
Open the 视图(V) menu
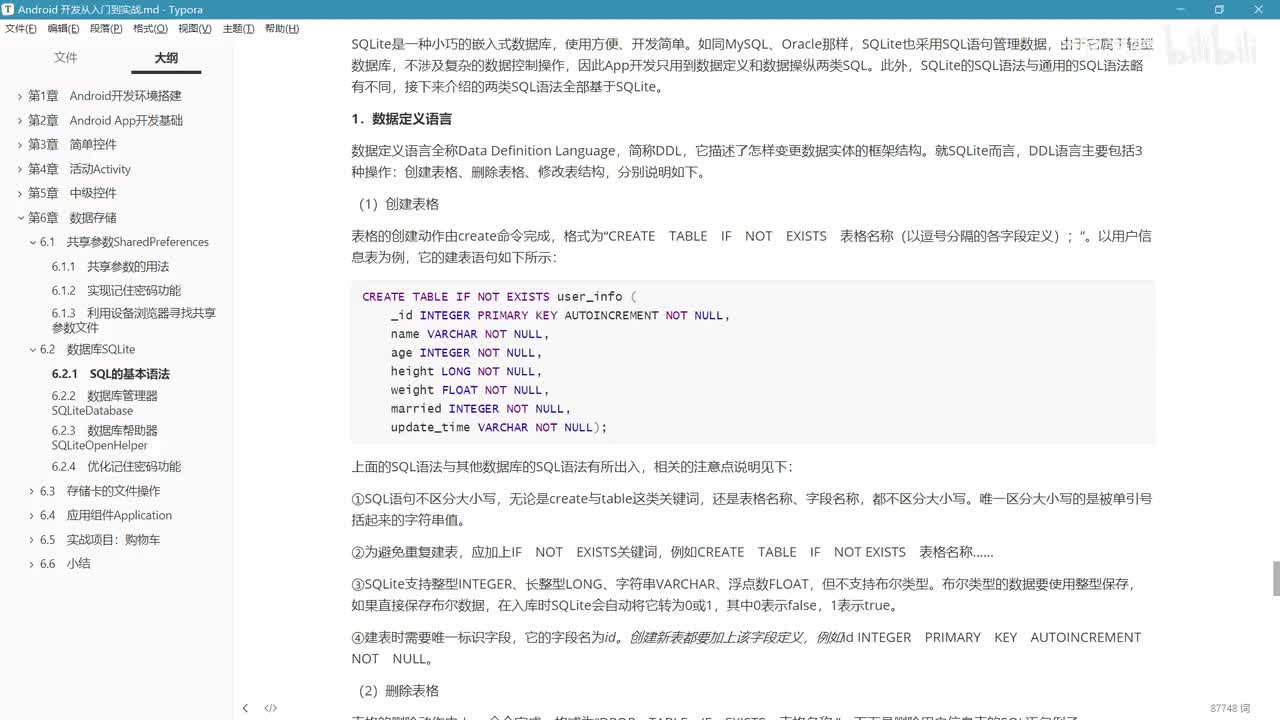[x=194, y=29]
